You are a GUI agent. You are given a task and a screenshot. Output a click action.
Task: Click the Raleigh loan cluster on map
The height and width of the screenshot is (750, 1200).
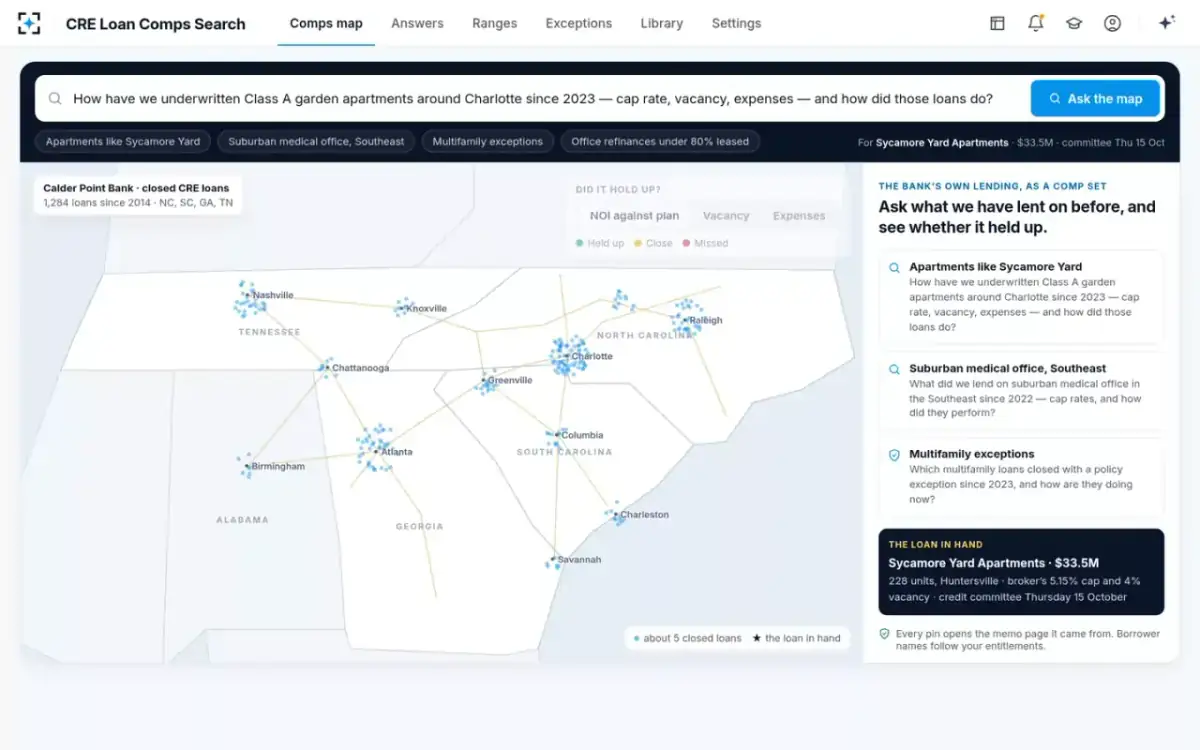[685, 317]
